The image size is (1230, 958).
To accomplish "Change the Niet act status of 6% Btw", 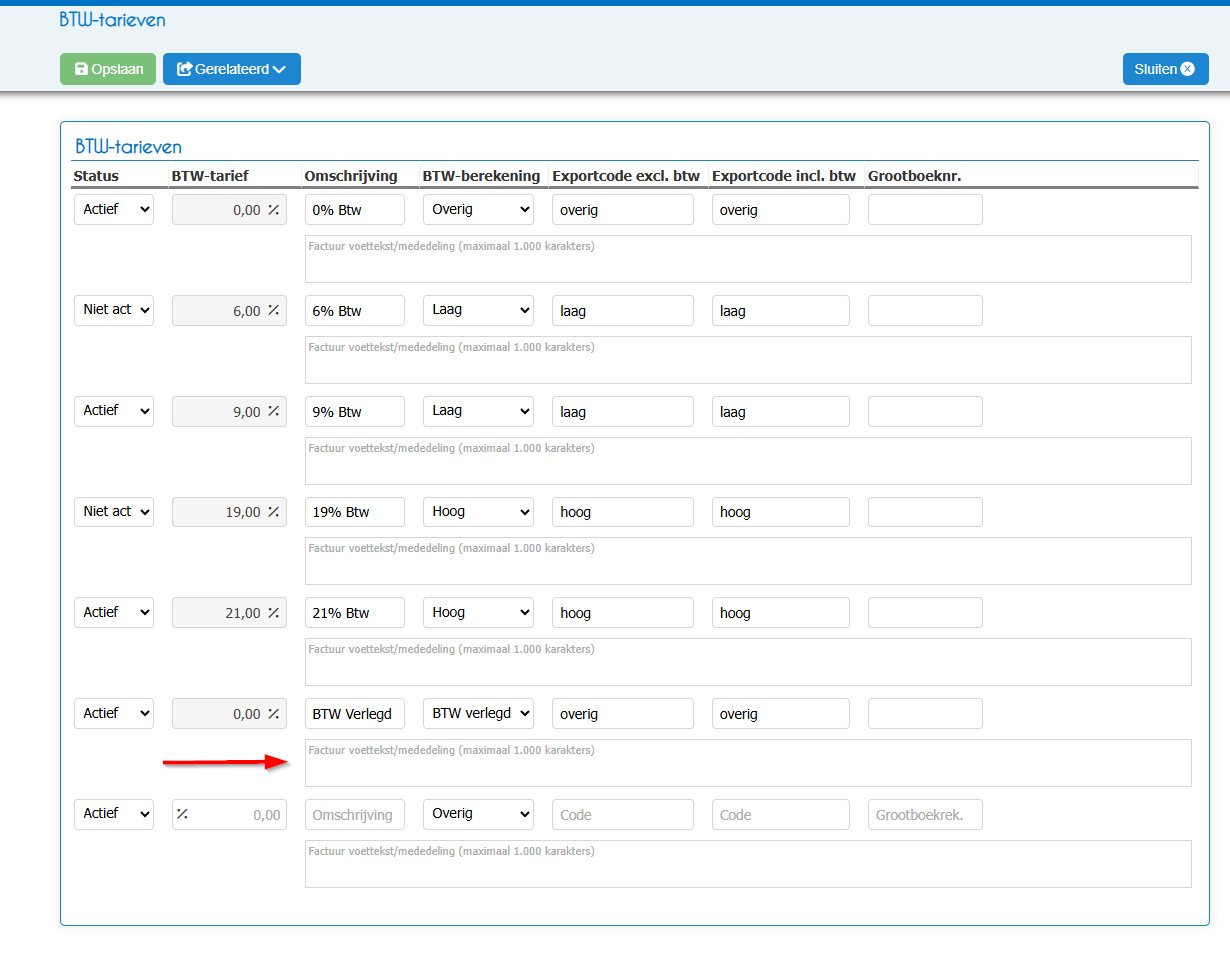I will [x=114, y=310].
